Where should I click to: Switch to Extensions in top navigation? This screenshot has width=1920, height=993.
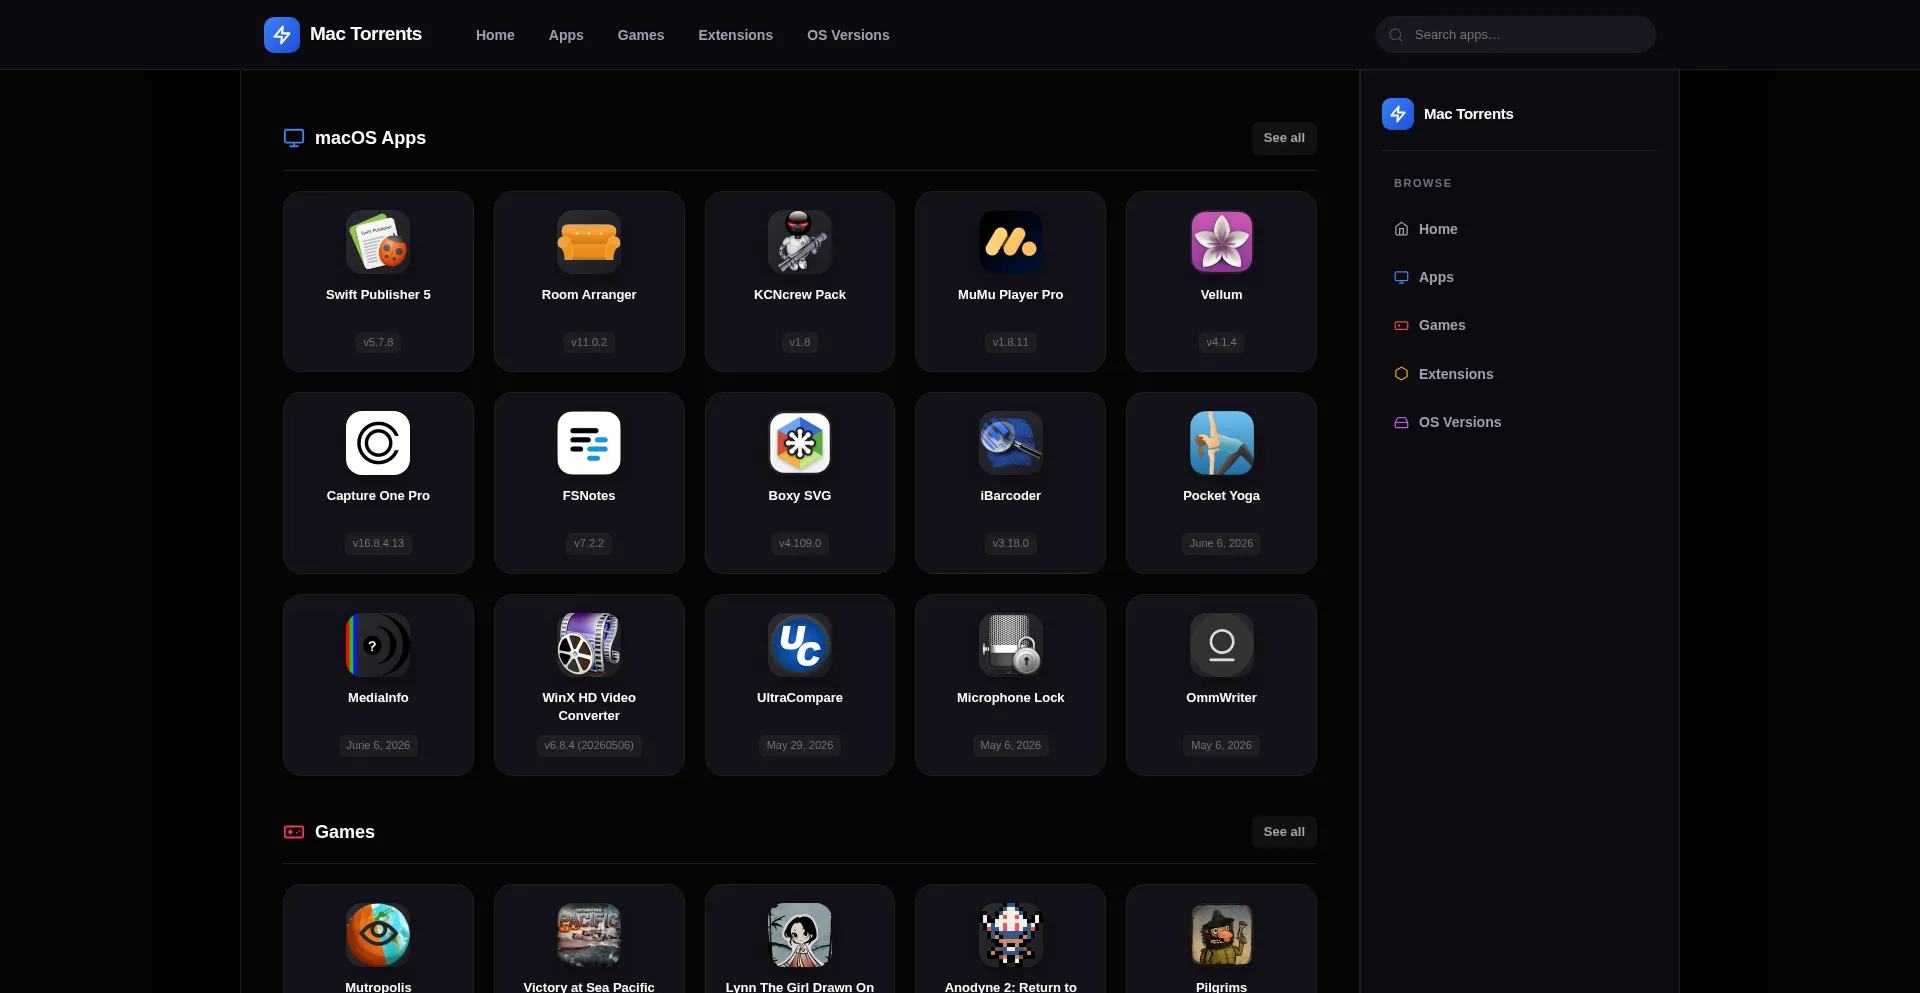point(736,35)
